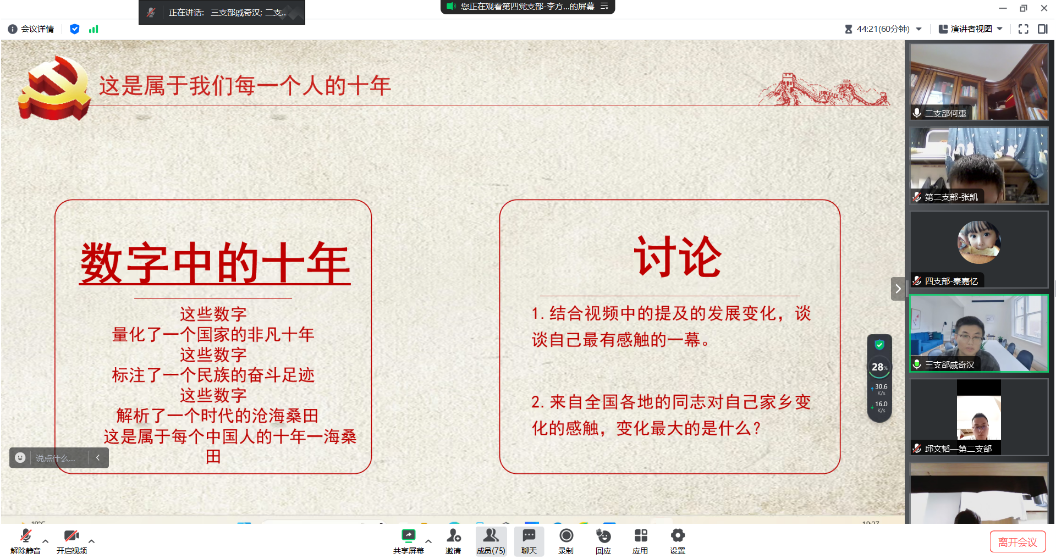Unmute the microphone (解除静音)

[x=26, y=539]
